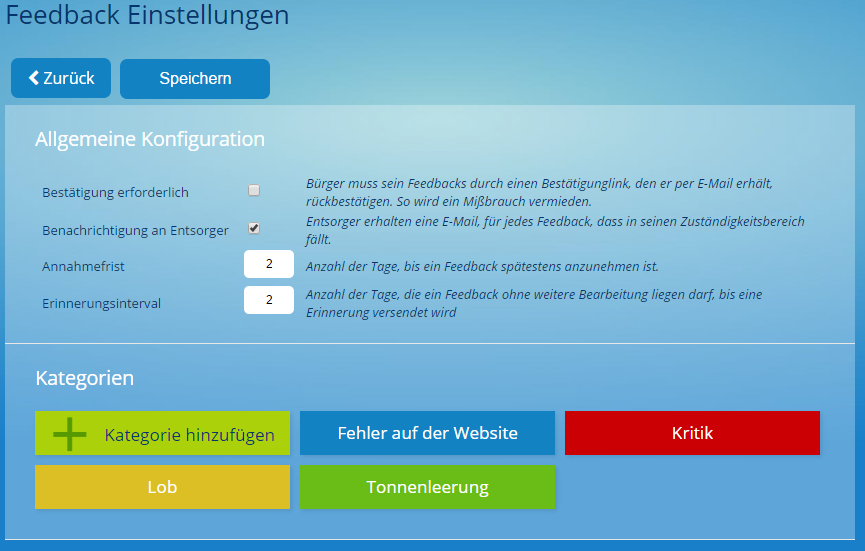Open the Fehler auf der Website category
The image size is (865, 551).
coord(427,433)
